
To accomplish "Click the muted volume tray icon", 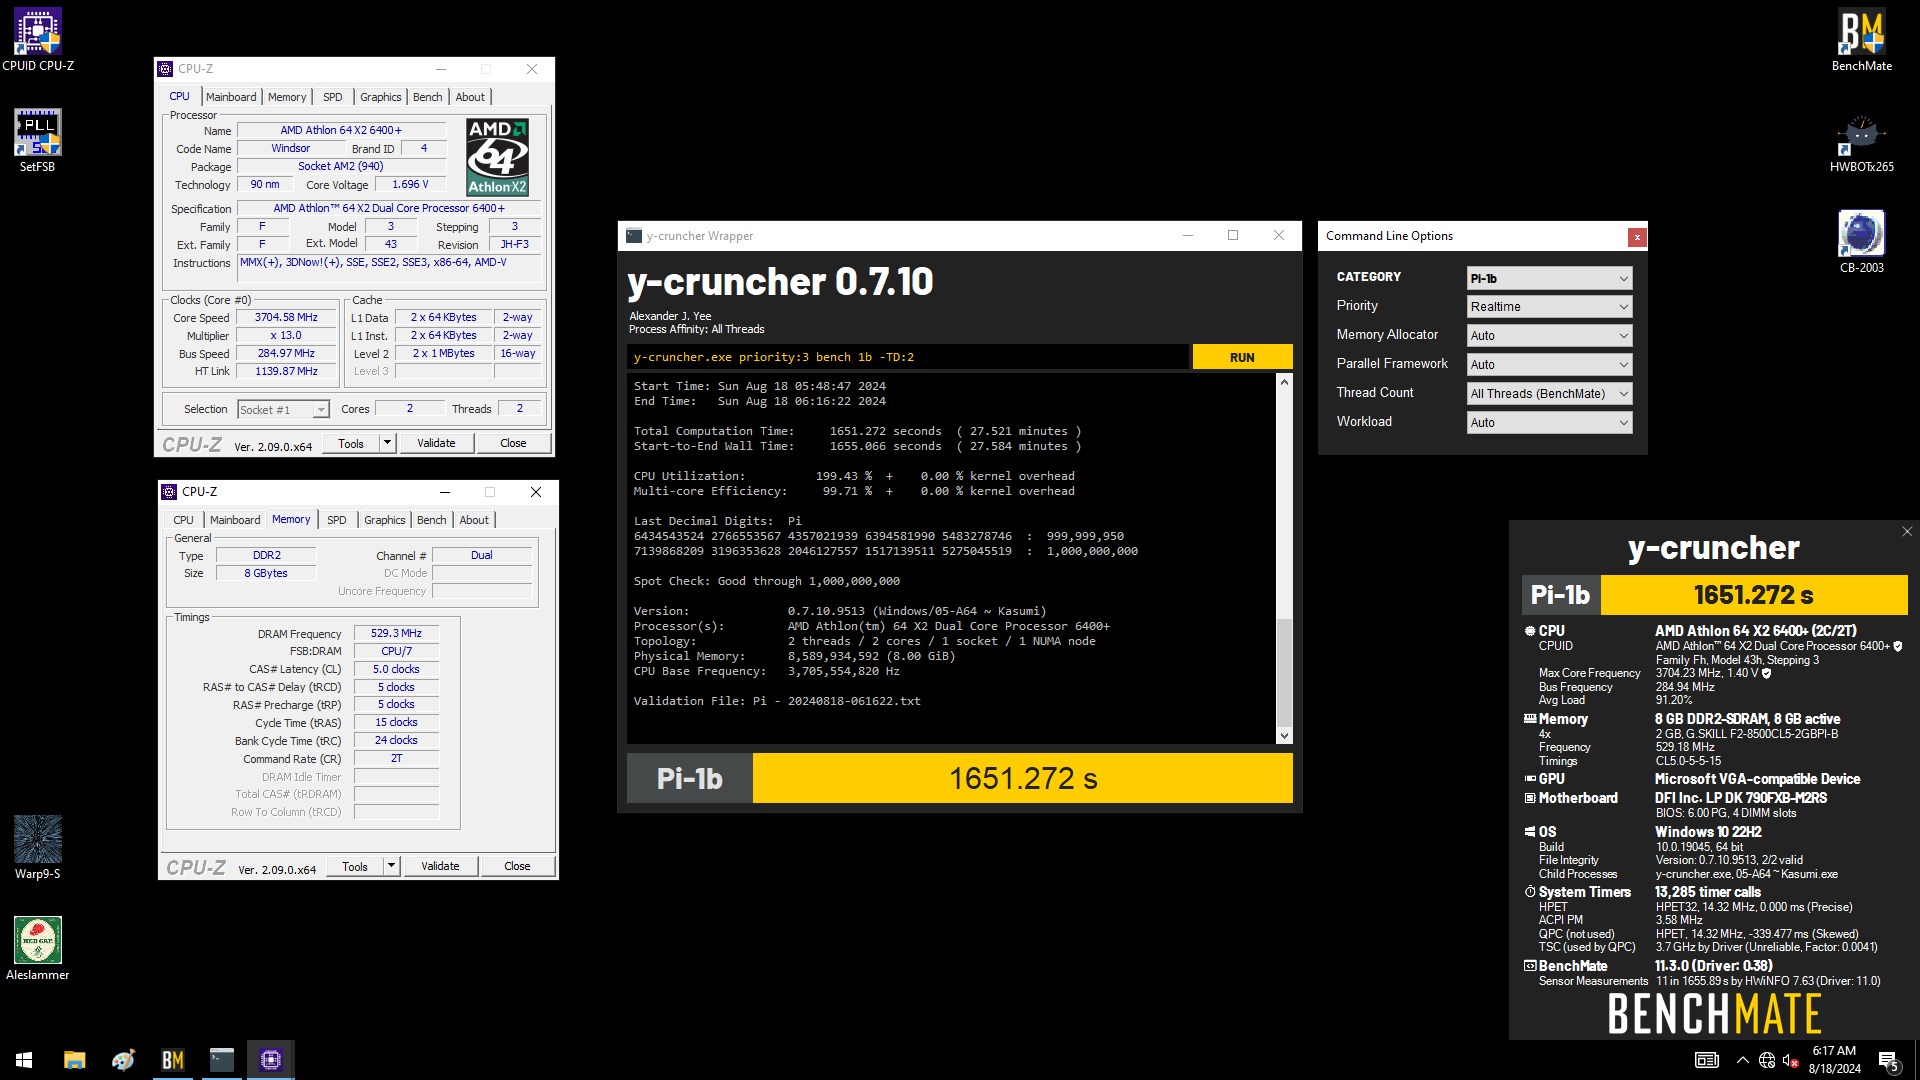I will click(x=1791, y=1060).
